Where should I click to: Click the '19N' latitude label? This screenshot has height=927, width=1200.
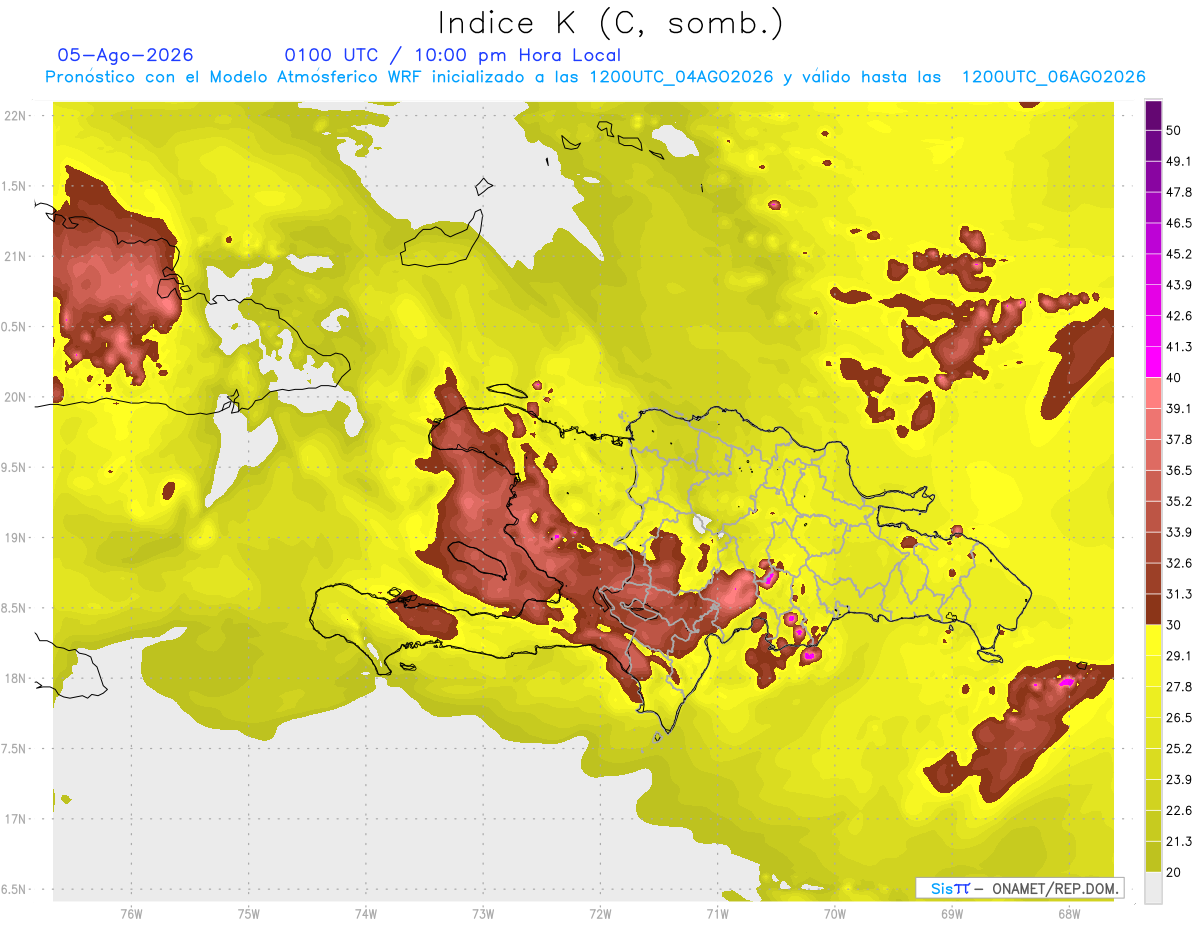point(17,537)
